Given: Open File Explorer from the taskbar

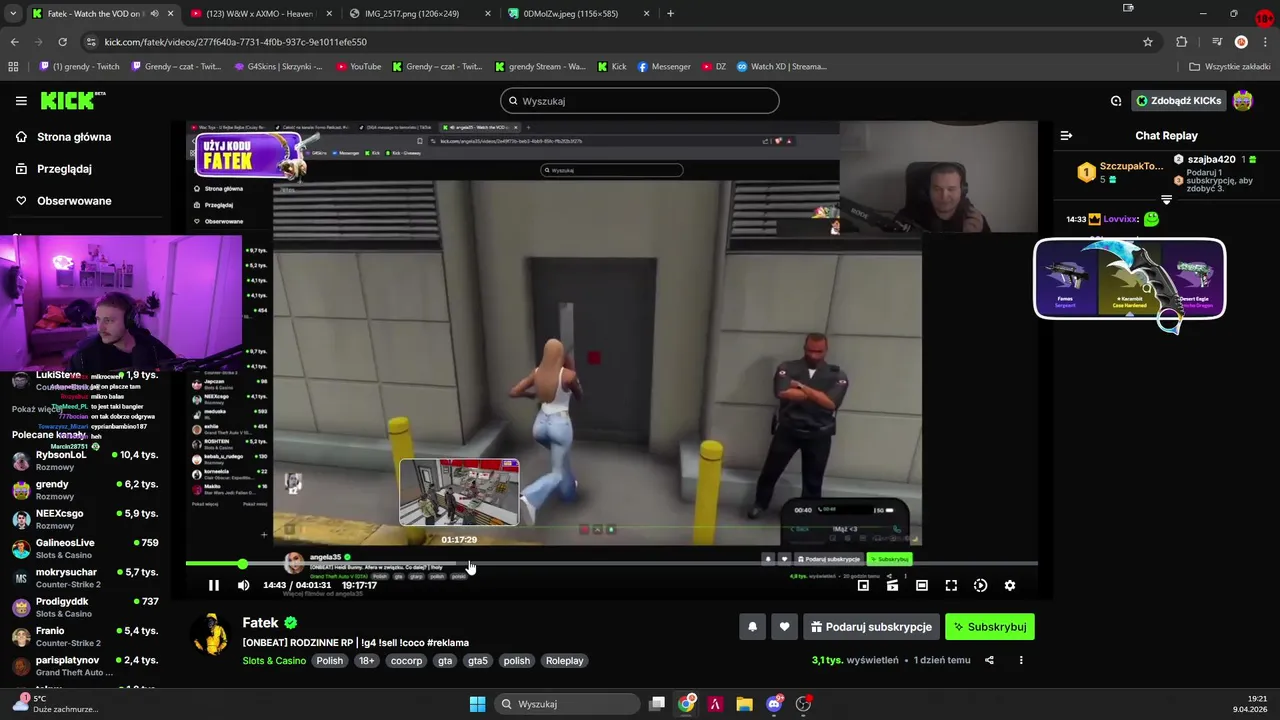Looking at the screenshot, I should point(744,704).
